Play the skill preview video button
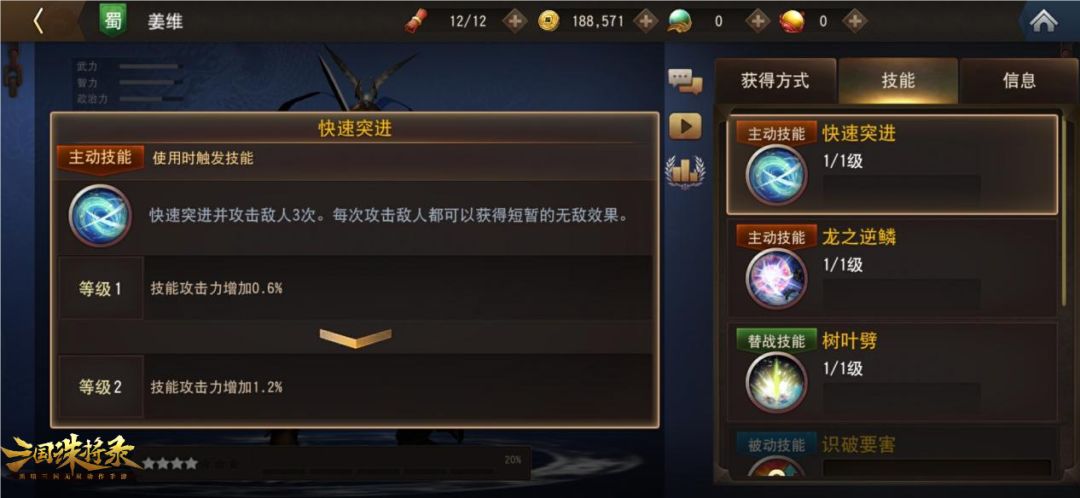The width and height of the screenshot is (1080, 498). (x=685, y=127)
